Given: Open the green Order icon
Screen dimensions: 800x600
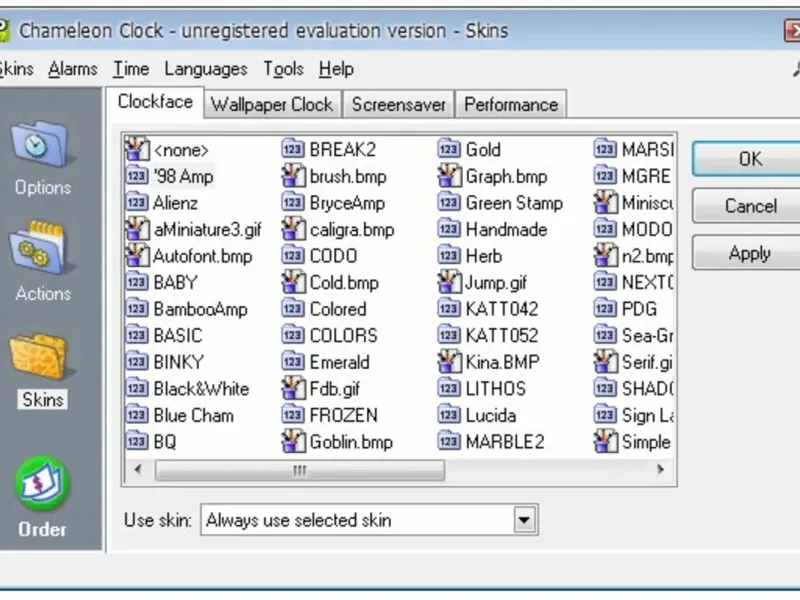Looking at the screenshot, I should (x=42, y=484).
